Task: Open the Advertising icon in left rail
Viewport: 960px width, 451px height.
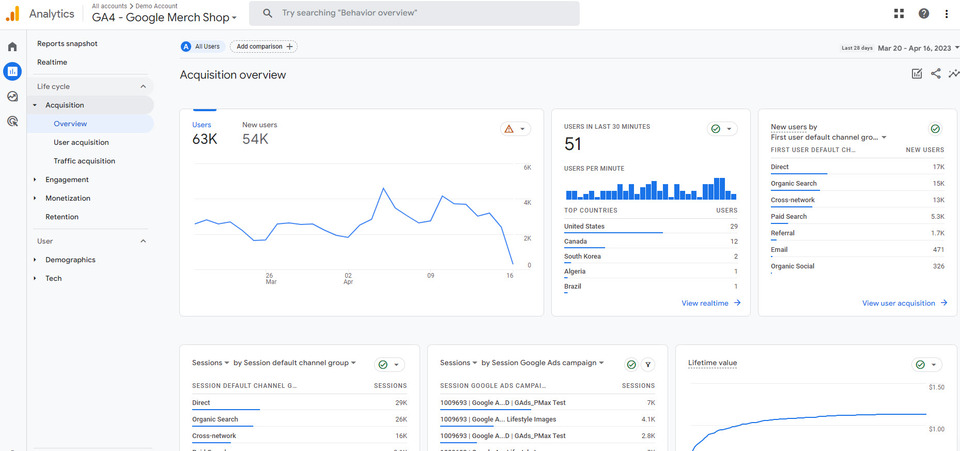Action: pyautogui.click(x=12, y=121)
